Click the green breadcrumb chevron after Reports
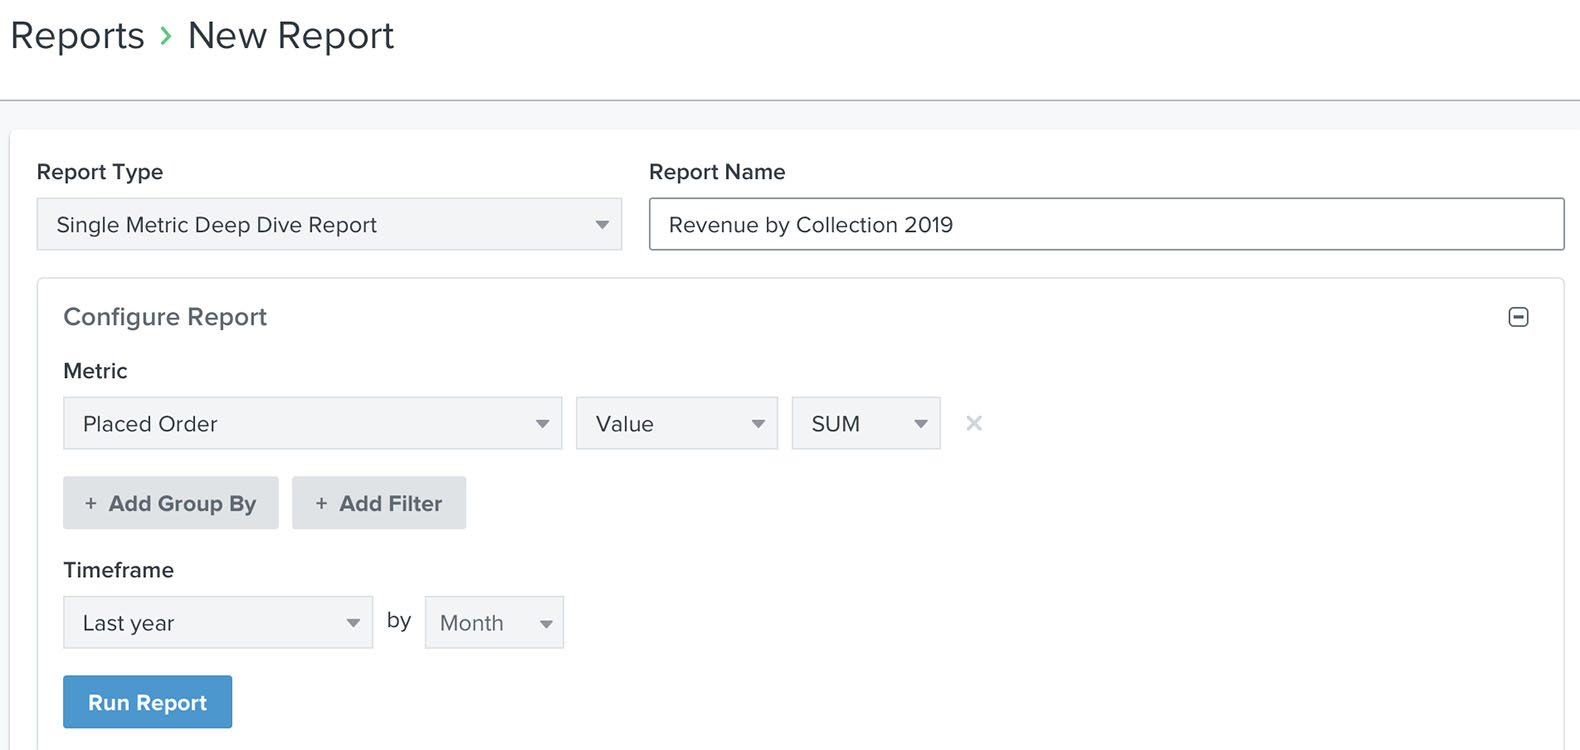 pos(166,37)
